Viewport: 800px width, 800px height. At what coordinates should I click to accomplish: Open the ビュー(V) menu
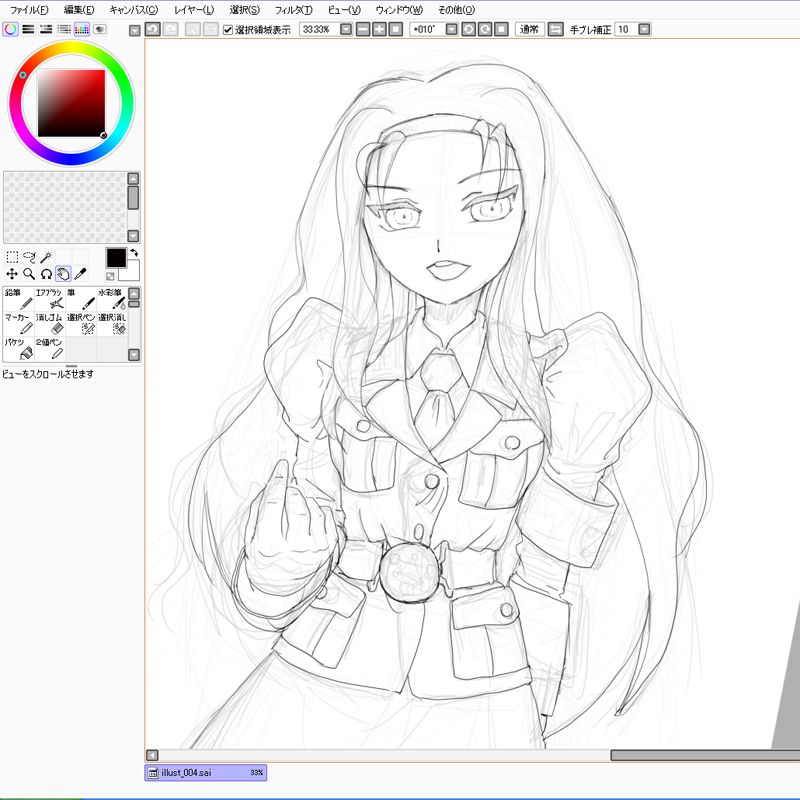coord(344,10)
